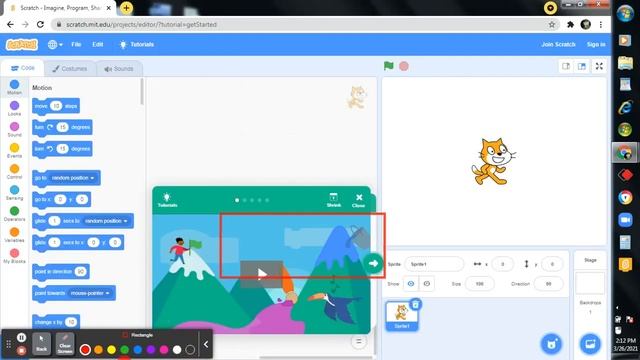This screenshot has height=360, width=640.
Task: Switch to large stage layout
Action: tap(582, 66)
